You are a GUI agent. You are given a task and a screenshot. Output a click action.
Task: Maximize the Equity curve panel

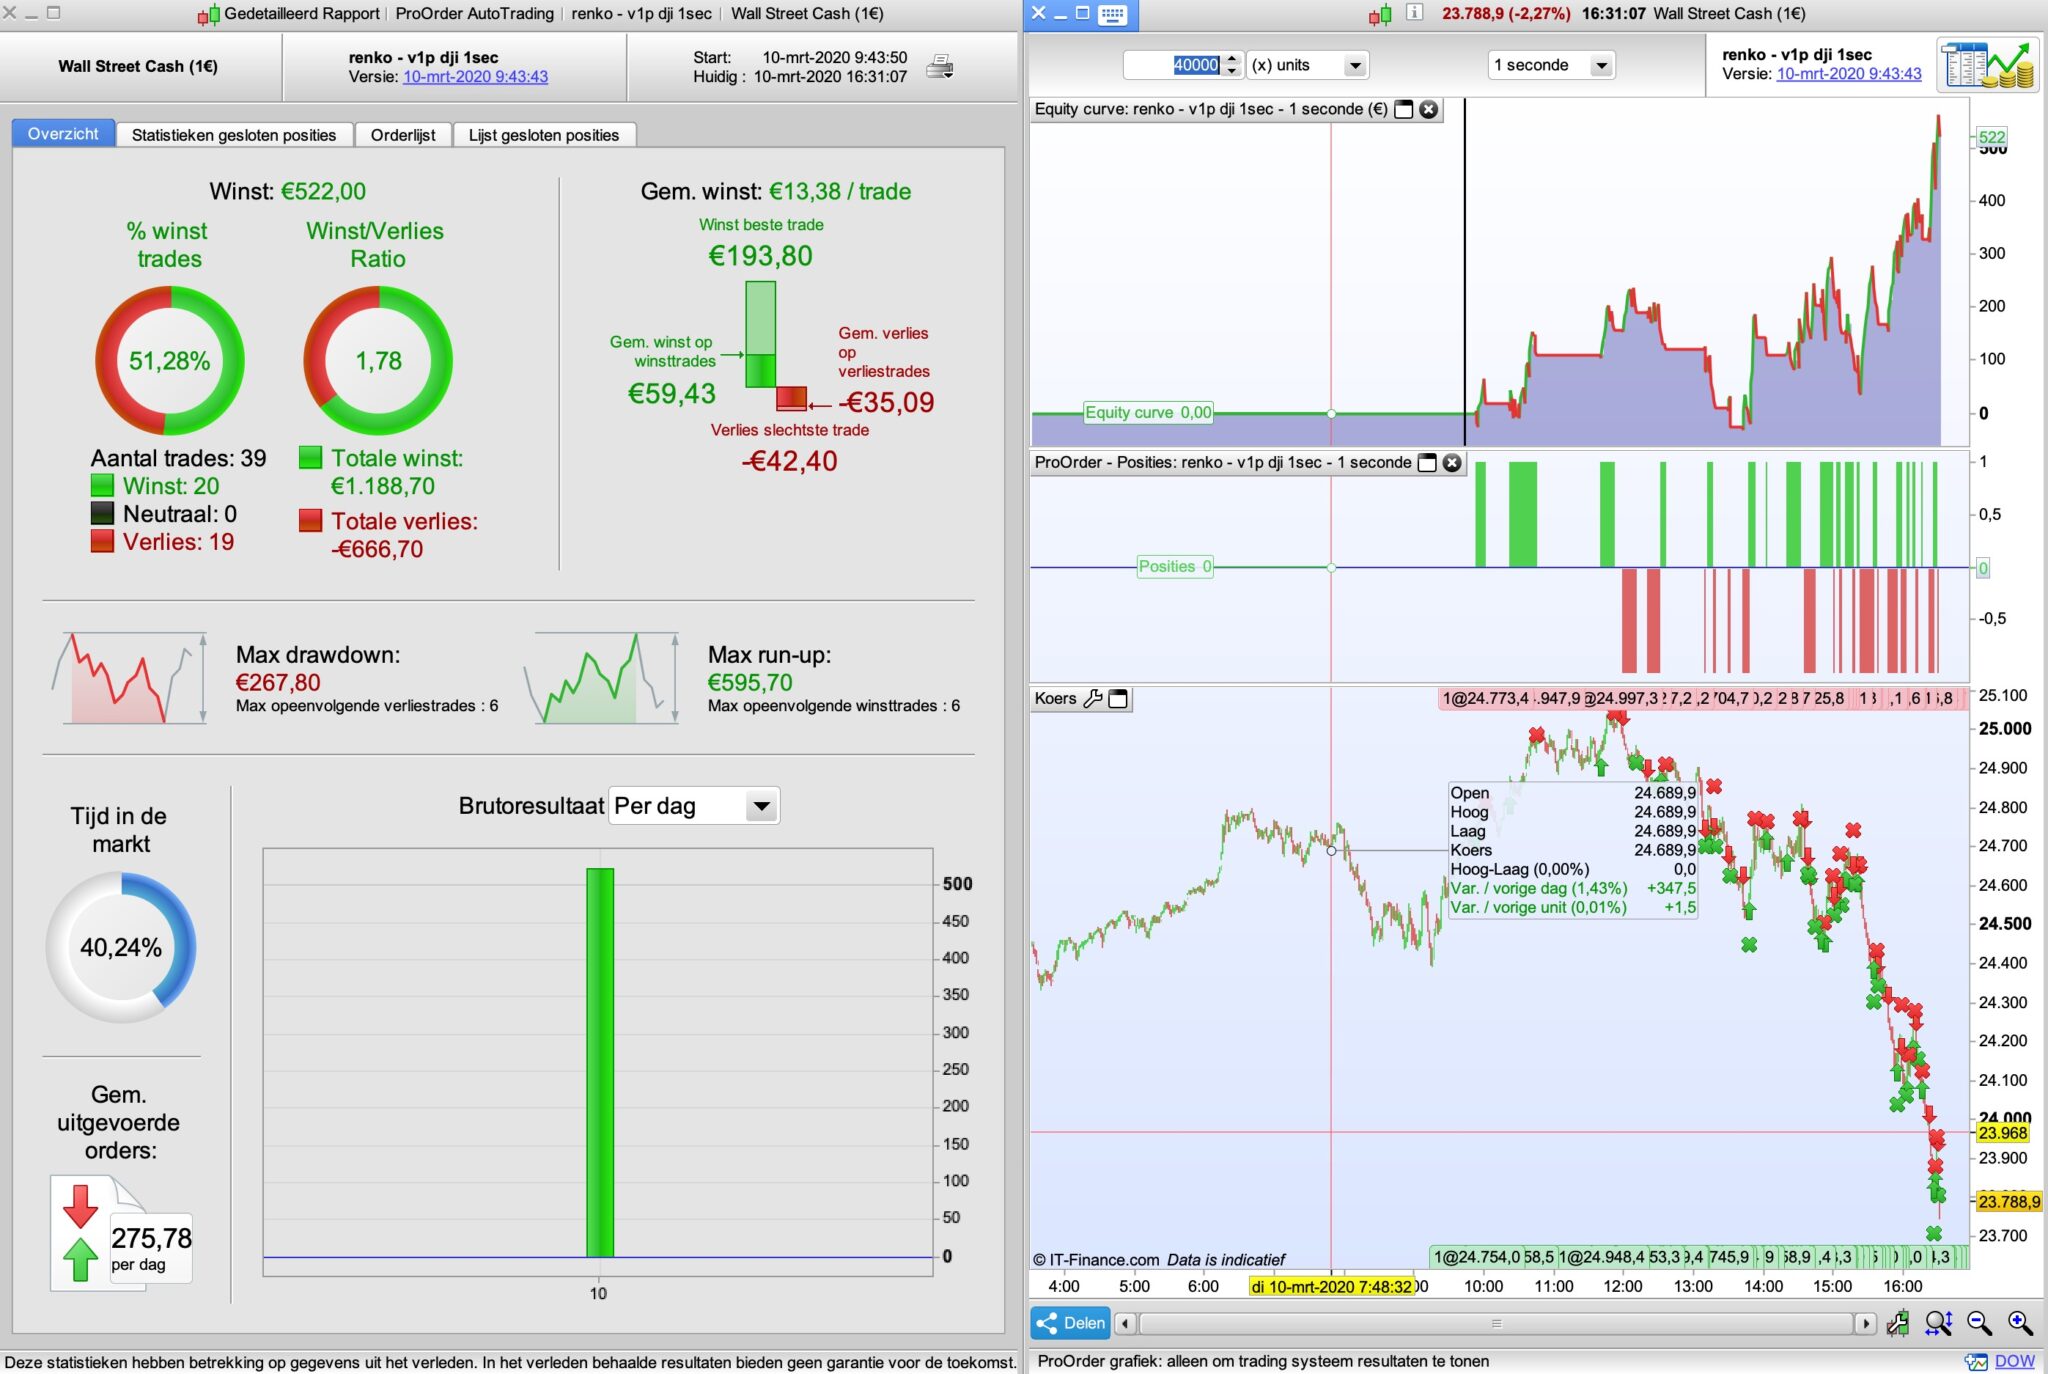click(x=1404, y=109)
